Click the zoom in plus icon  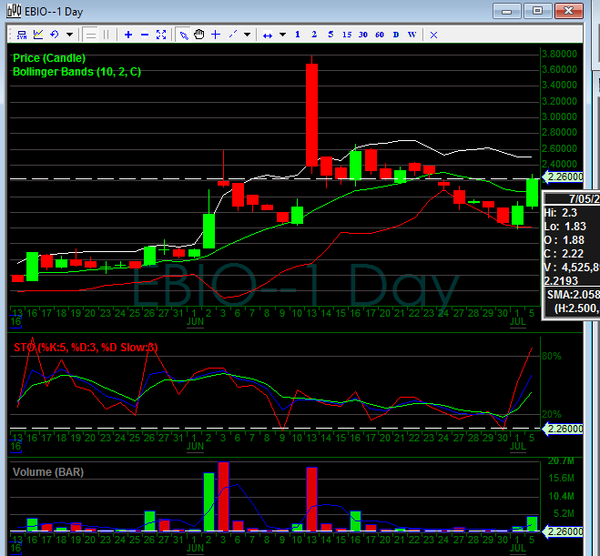click(128, 35)
